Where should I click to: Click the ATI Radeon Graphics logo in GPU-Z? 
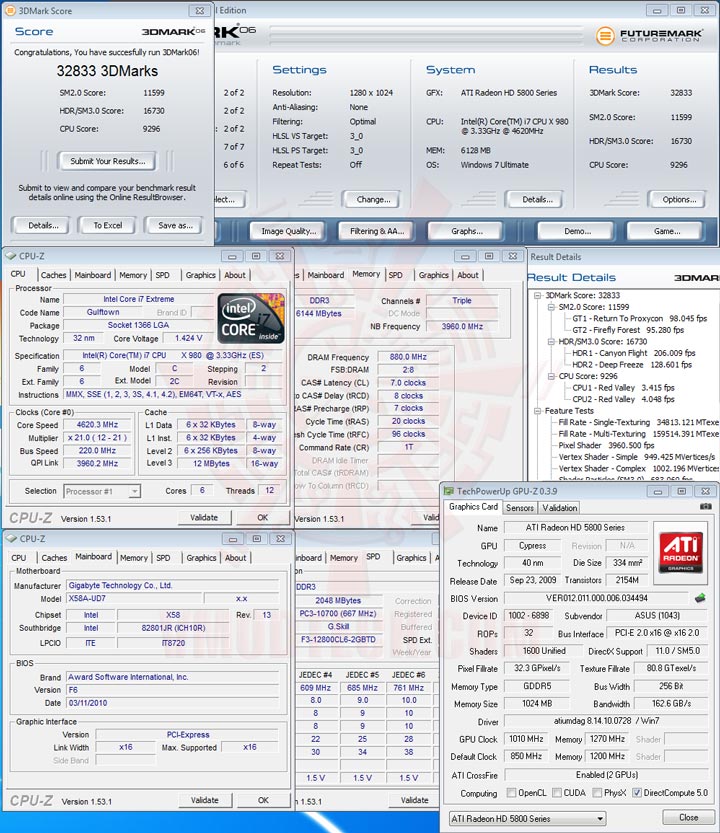681,552
